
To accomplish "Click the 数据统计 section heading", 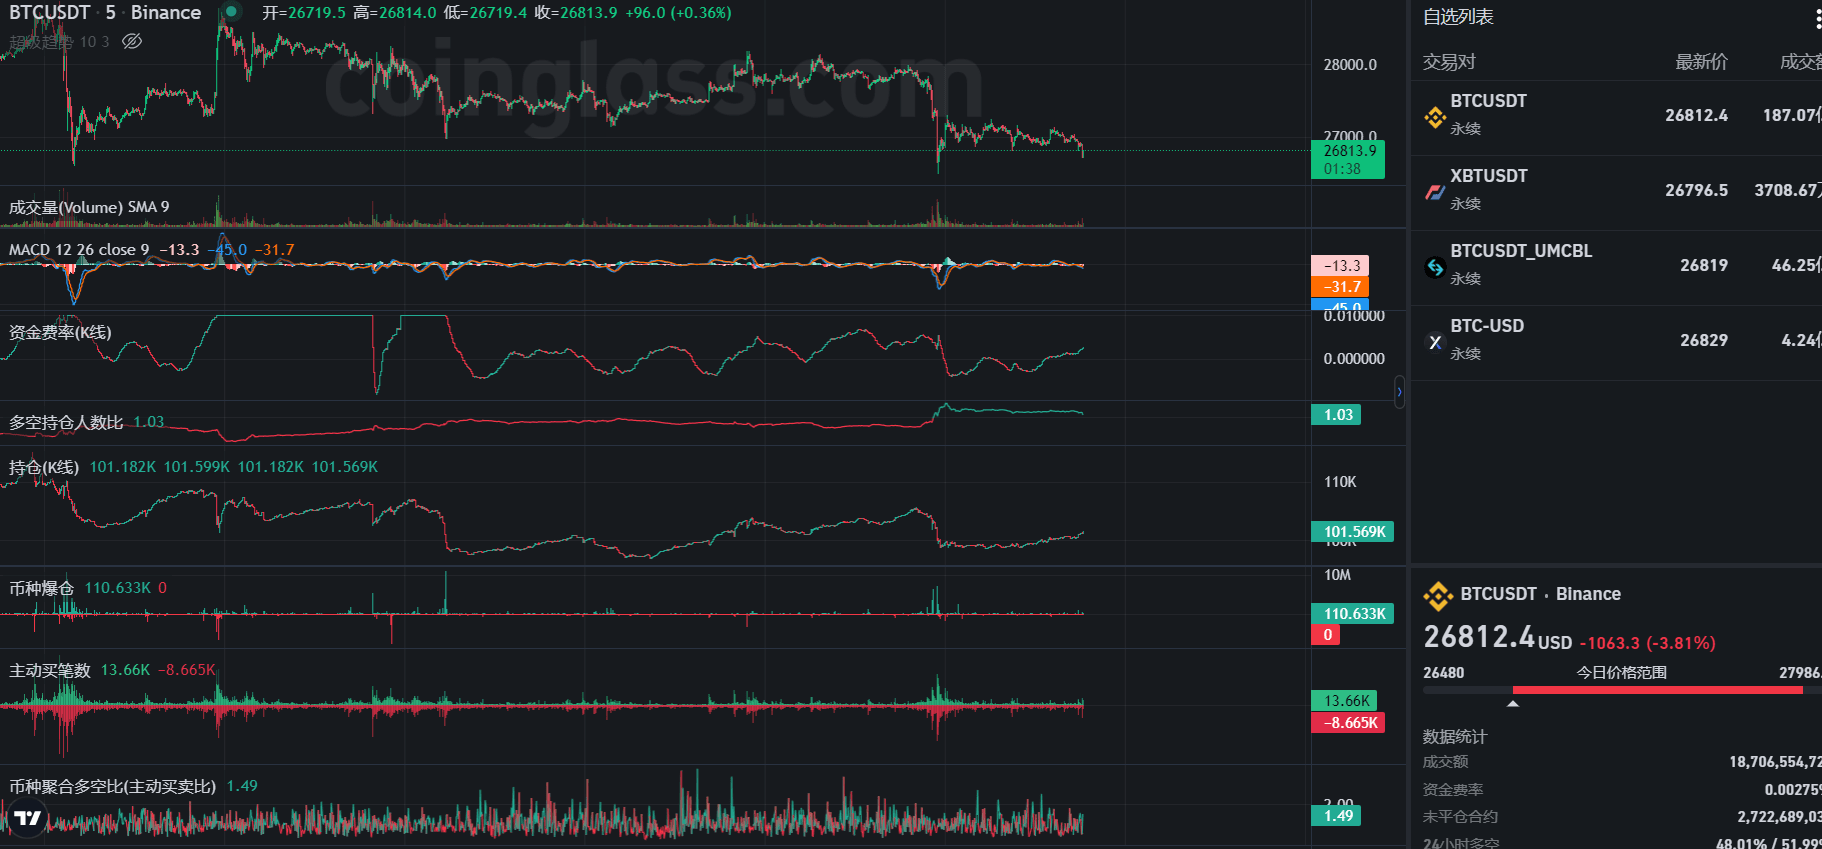I will point(1455,737).
